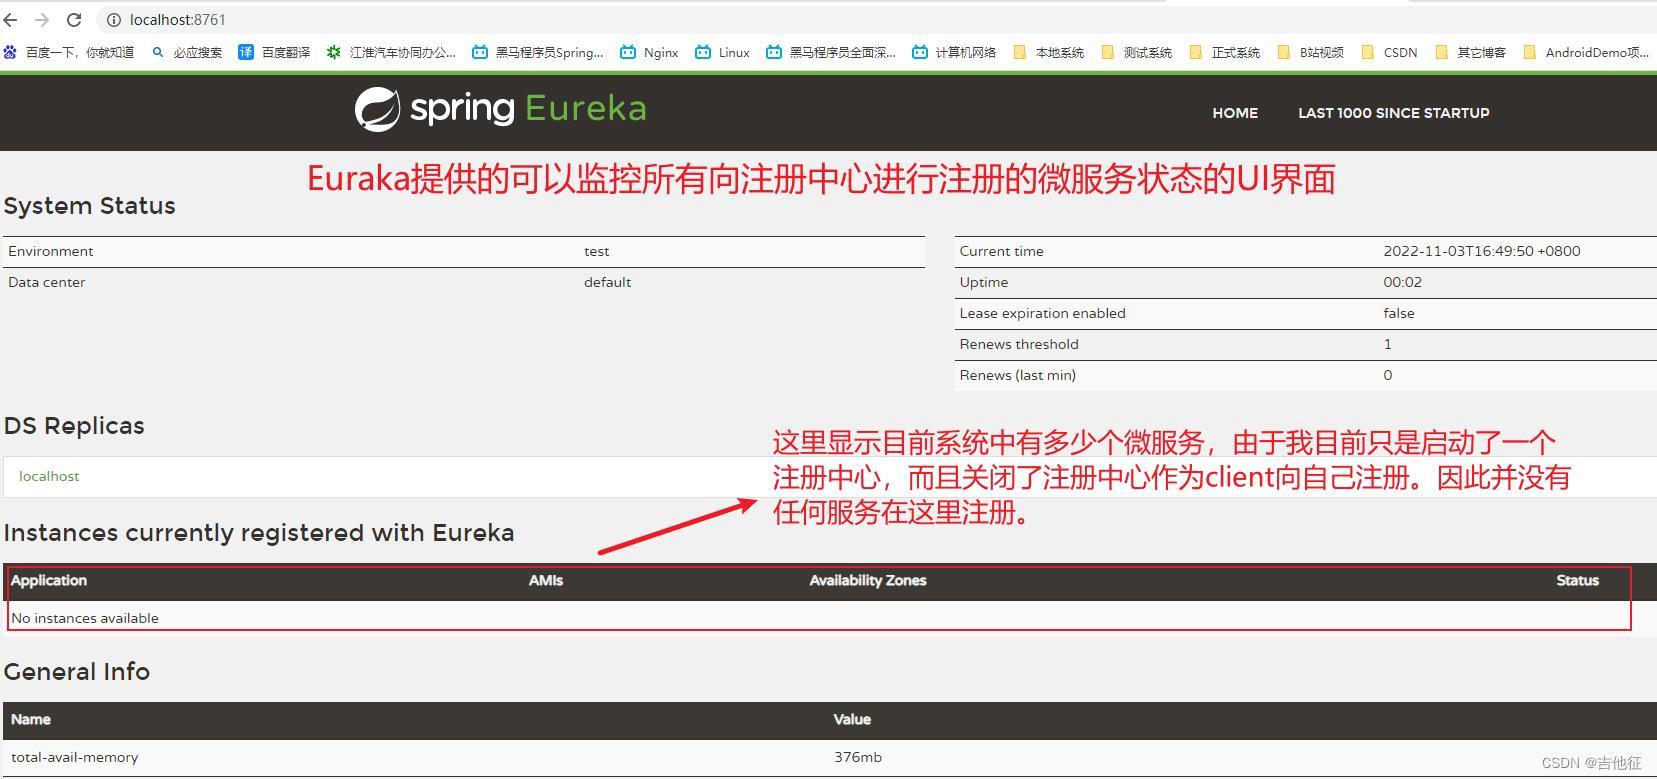This screenshot has width=1657, height=779.
Task: Open the Linux bookmark
Action: (x=723, y=52)
